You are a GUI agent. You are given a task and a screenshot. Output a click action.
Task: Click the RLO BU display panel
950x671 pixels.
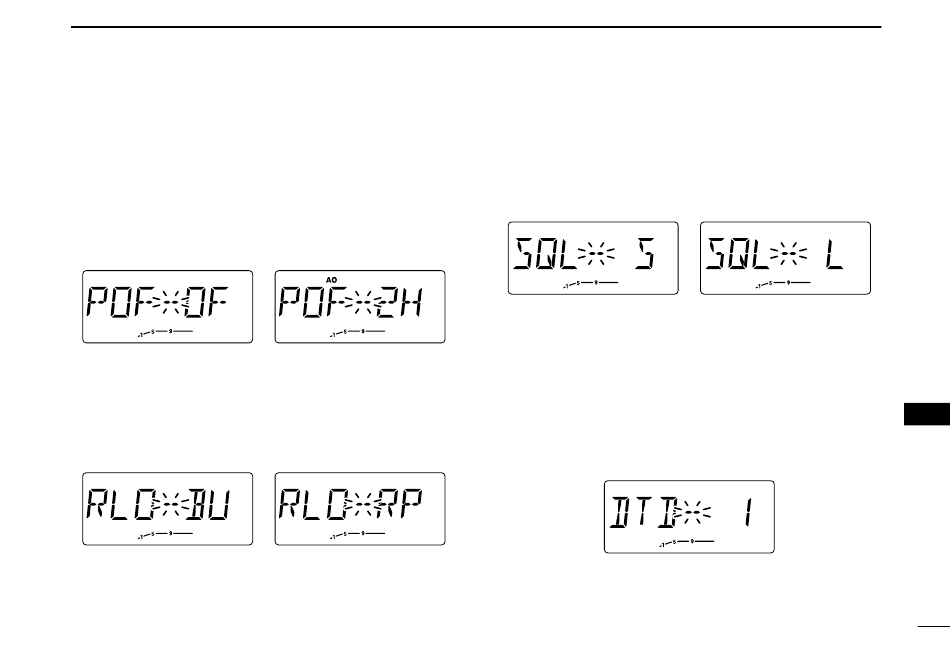tap(167, 509)
